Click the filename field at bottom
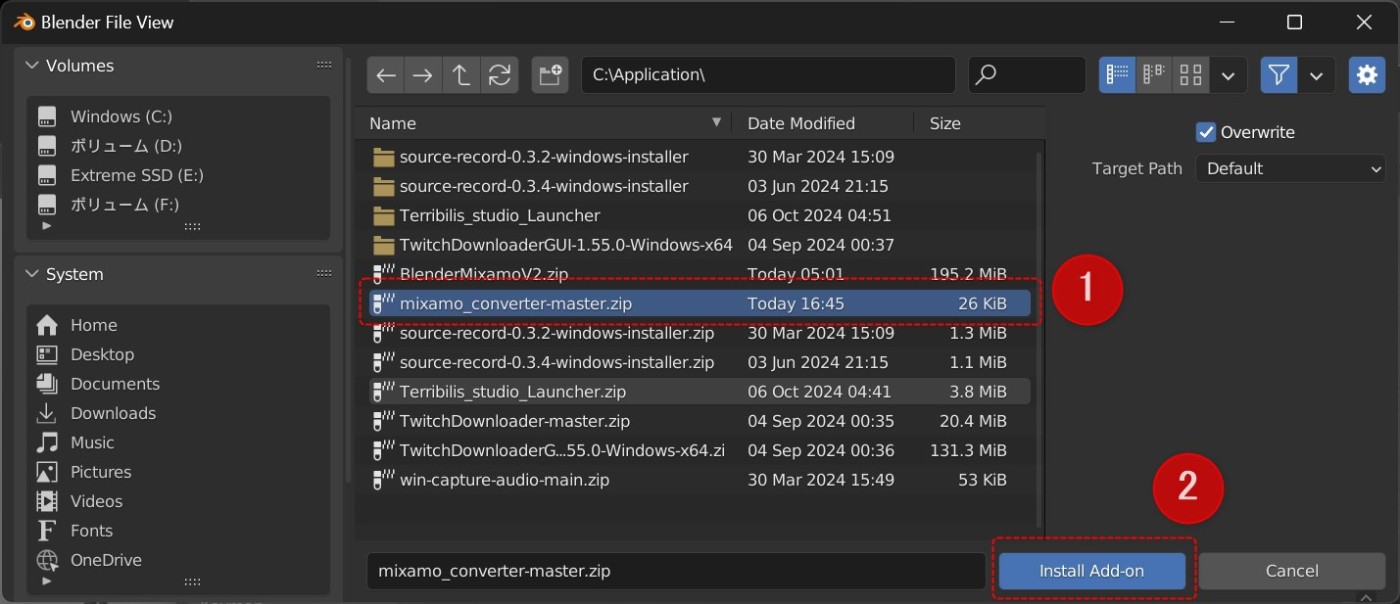The height and width of the screenshot is (604, 1400). 676,571
